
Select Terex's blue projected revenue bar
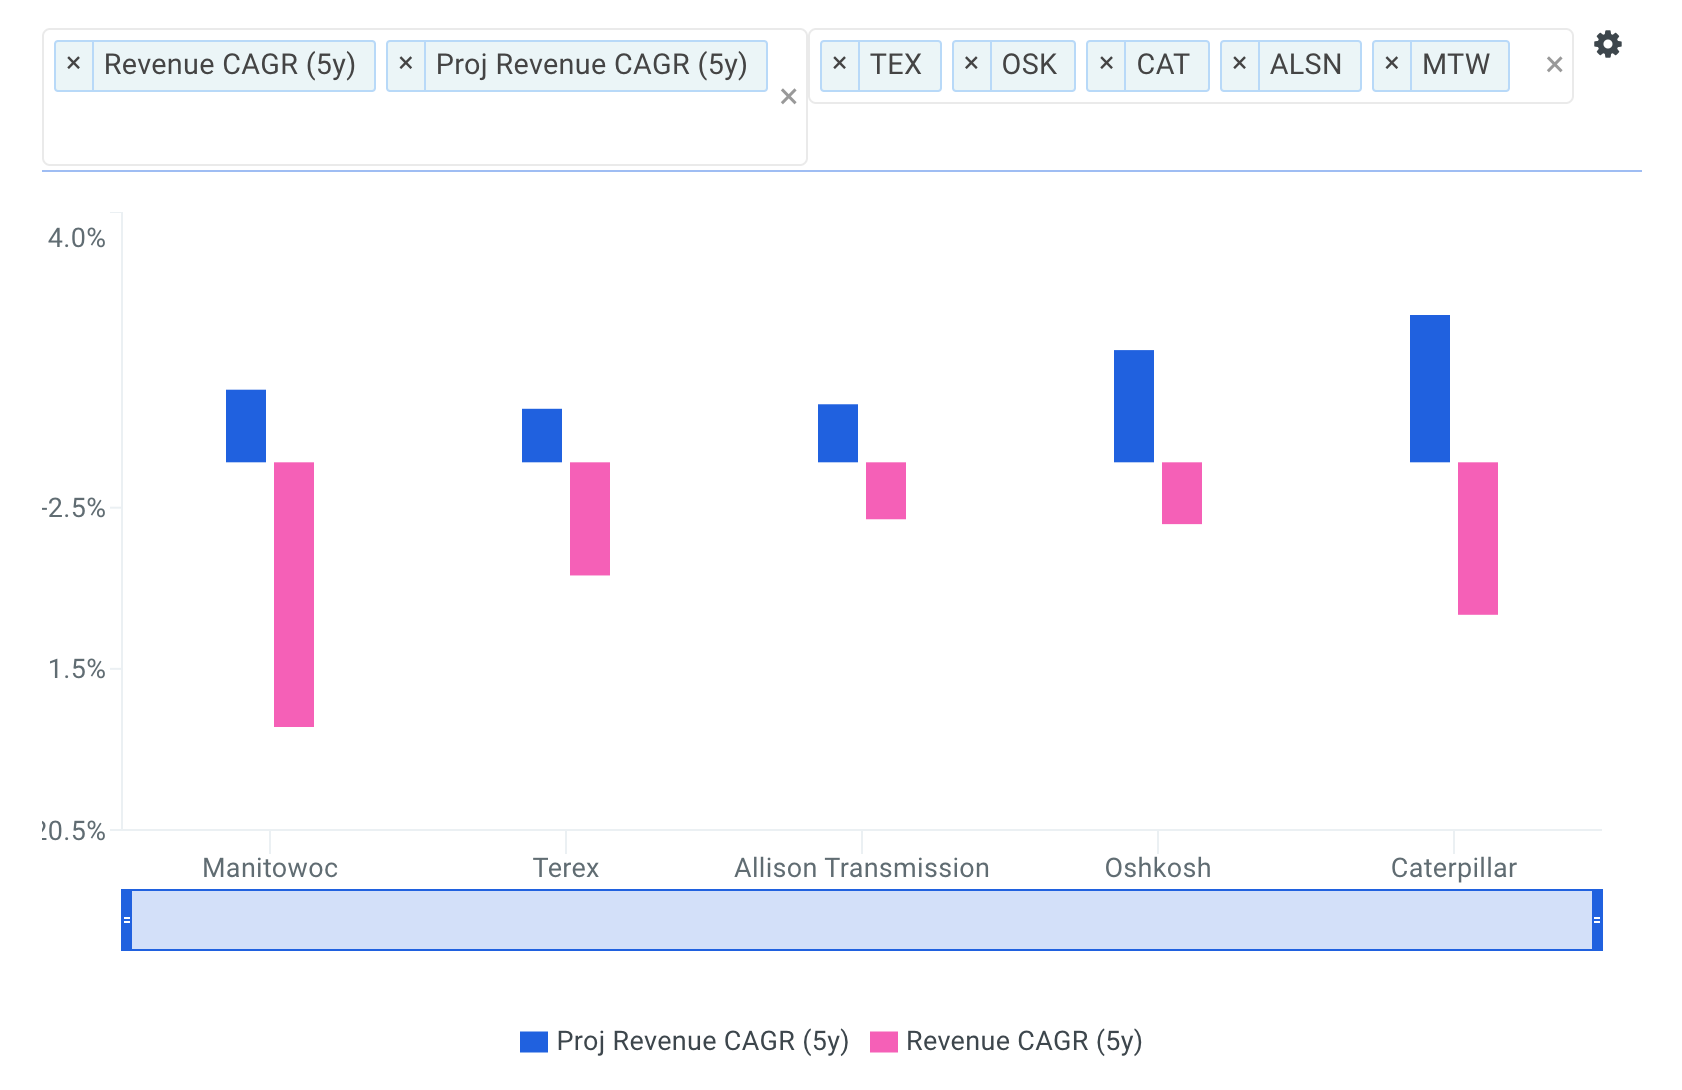542,435
